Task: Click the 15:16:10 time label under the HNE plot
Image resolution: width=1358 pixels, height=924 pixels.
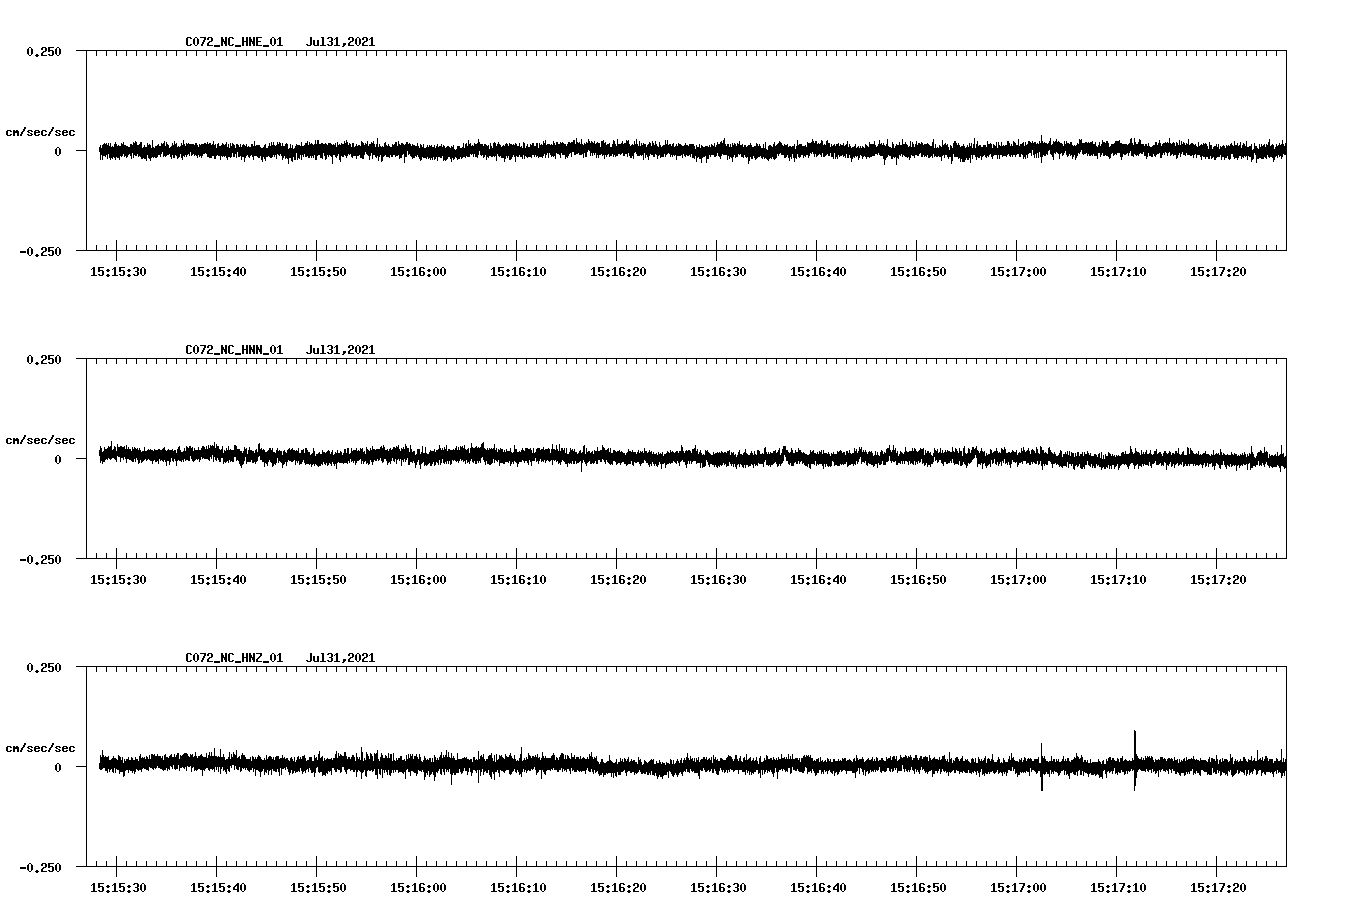Action: pyautogui.click(x=518, y=272)
